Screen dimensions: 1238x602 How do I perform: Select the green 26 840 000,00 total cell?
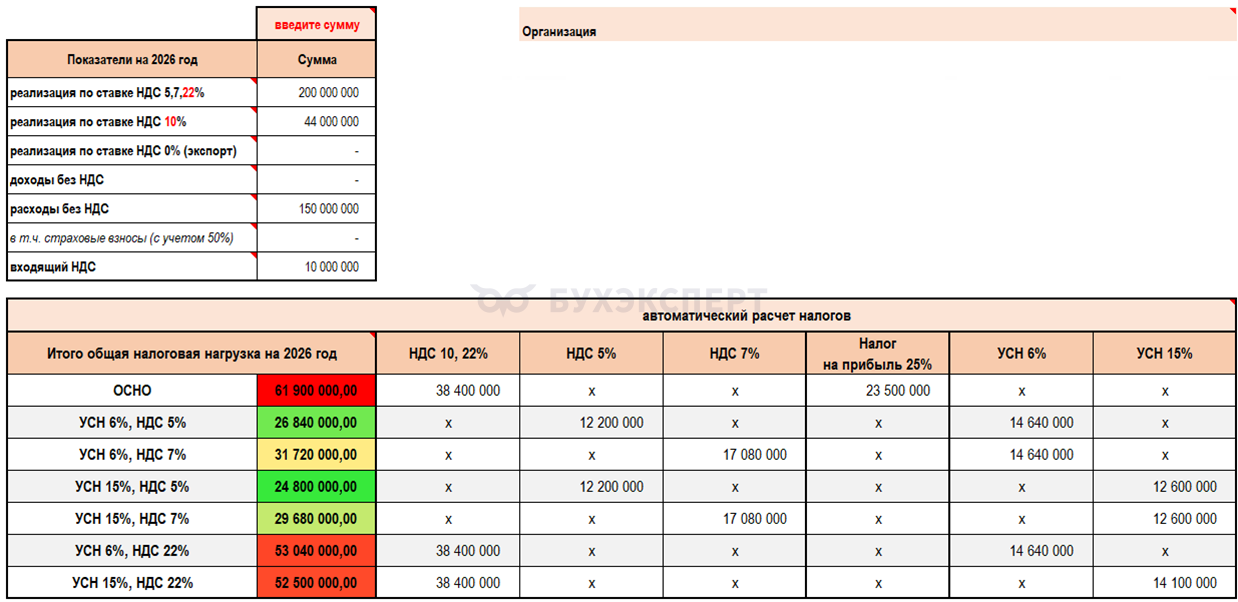317,423
